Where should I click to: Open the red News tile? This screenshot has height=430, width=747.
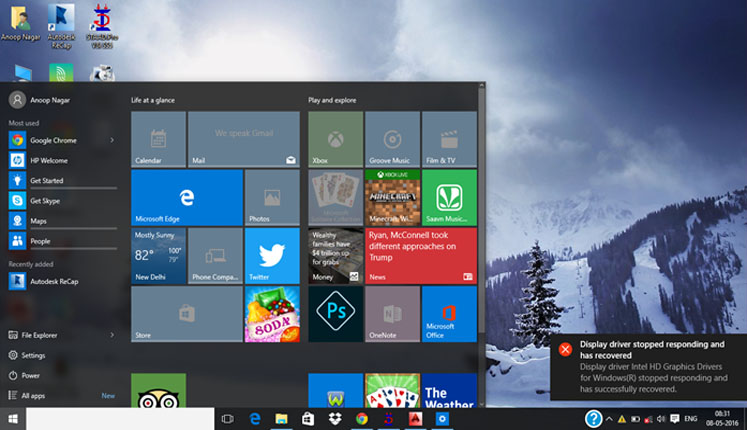pos(421,256)
